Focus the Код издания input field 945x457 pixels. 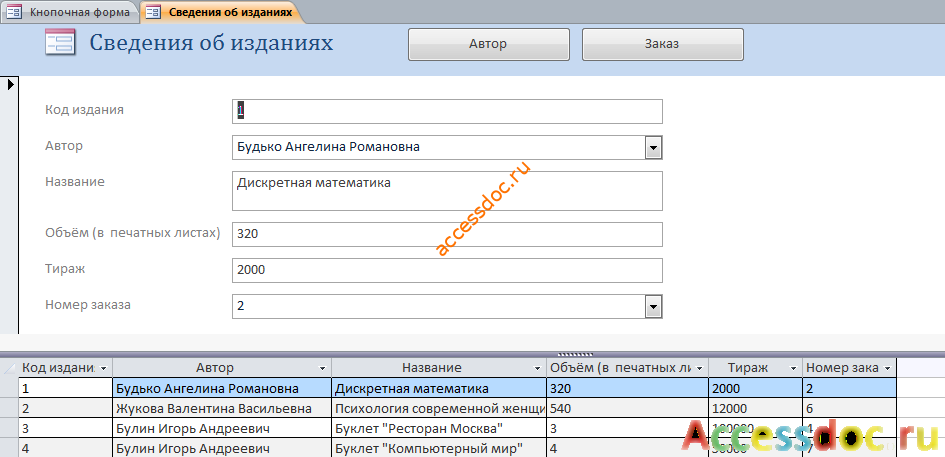pyautogui.click(x=447, y=112)
